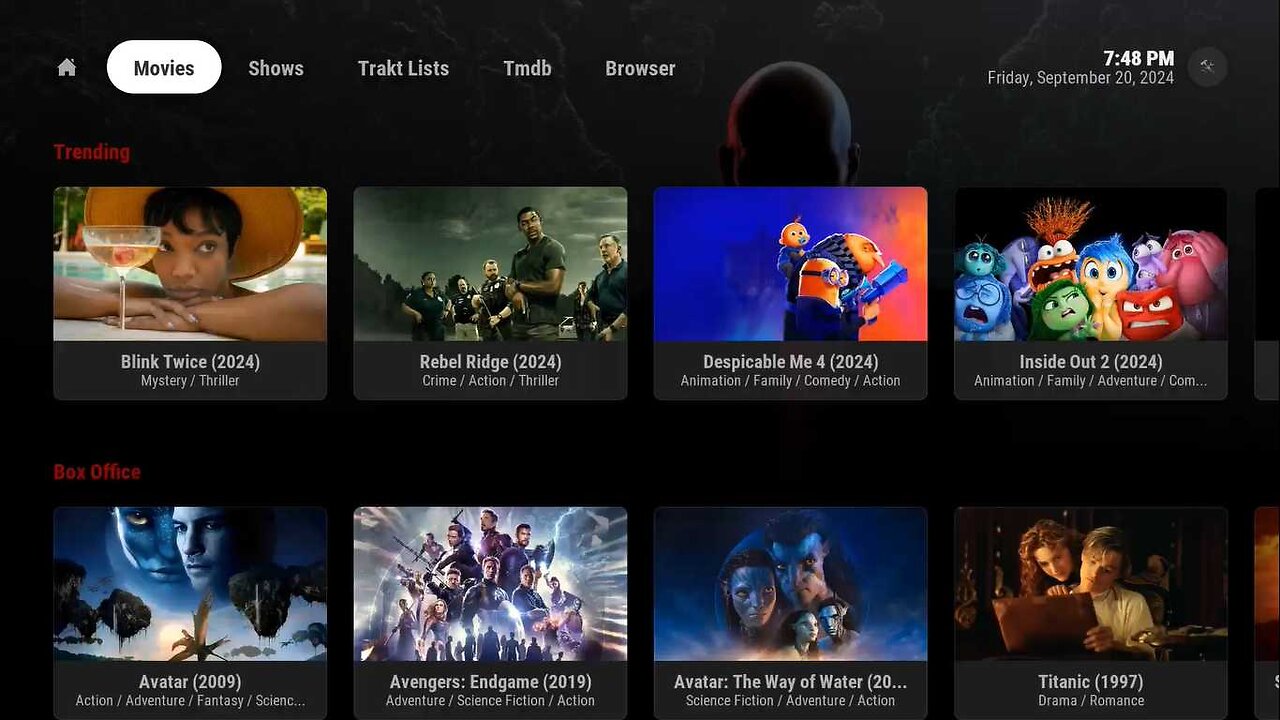Click the Titanic (1997) title text
This screenshot has width=1280, height=720.
tap(1090, 682)
